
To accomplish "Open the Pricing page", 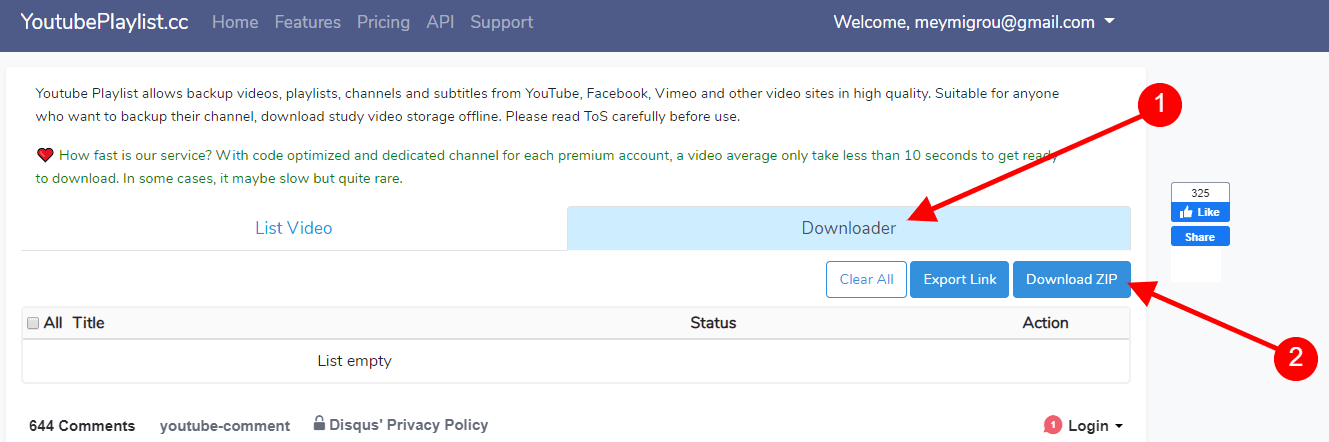I will [x=383, y=22].
